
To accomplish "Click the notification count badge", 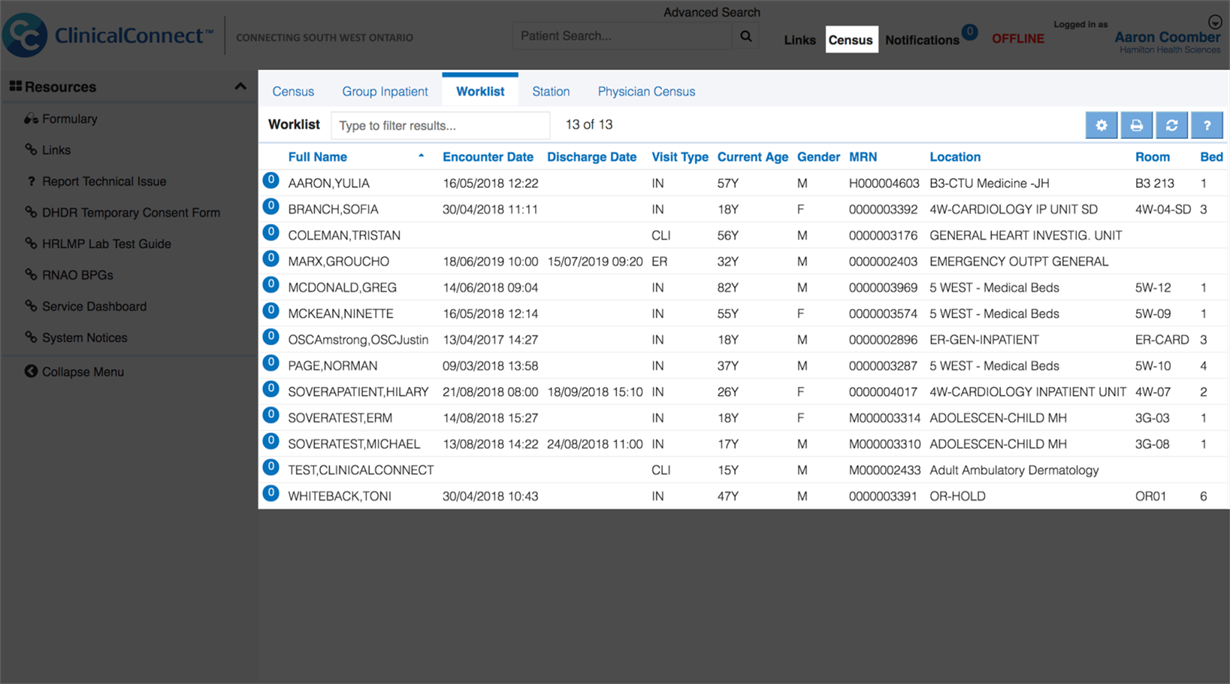I will (x=969, y=32).
